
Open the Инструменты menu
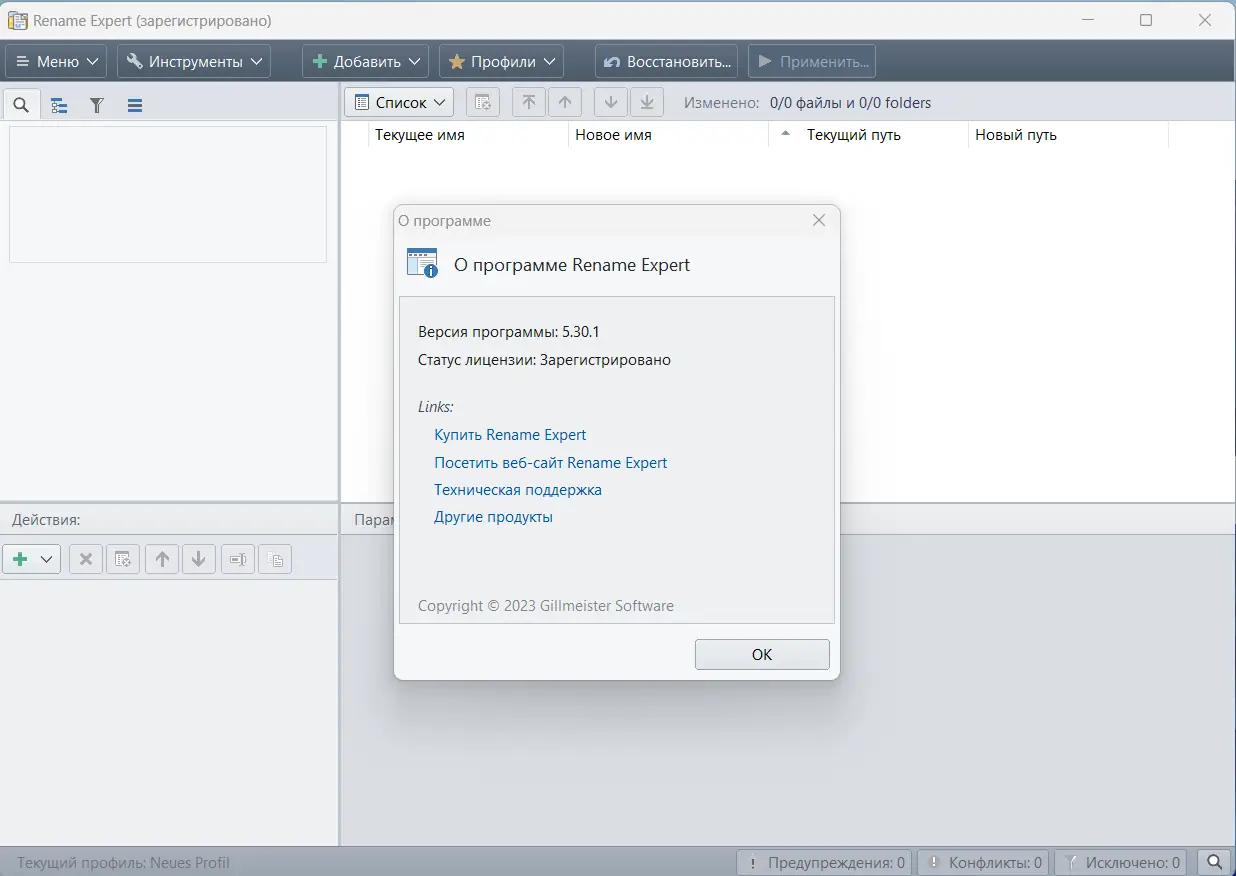tap(193, 60)
